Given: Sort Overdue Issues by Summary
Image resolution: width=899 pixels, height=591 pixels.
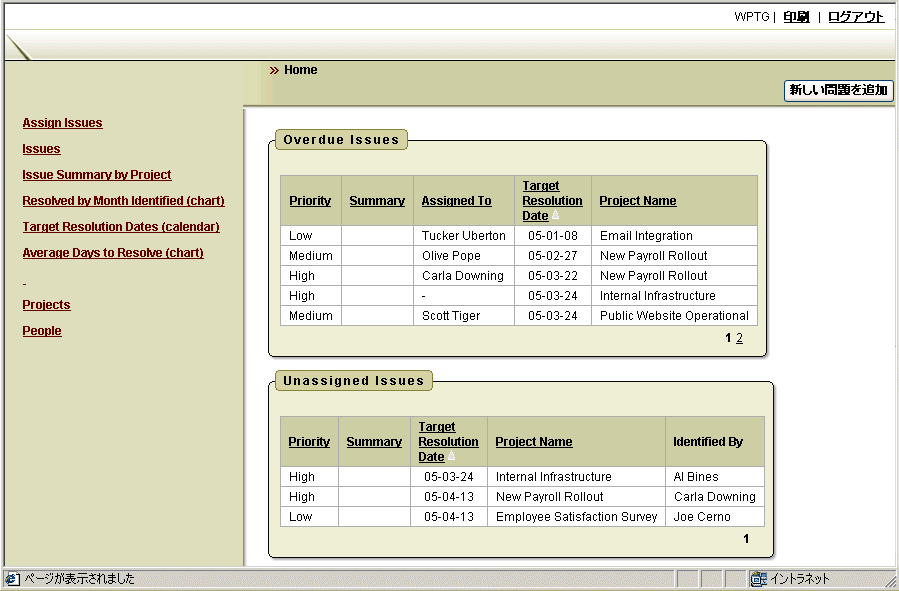Looking at the screenshot, I should click(x=377, y=201).
